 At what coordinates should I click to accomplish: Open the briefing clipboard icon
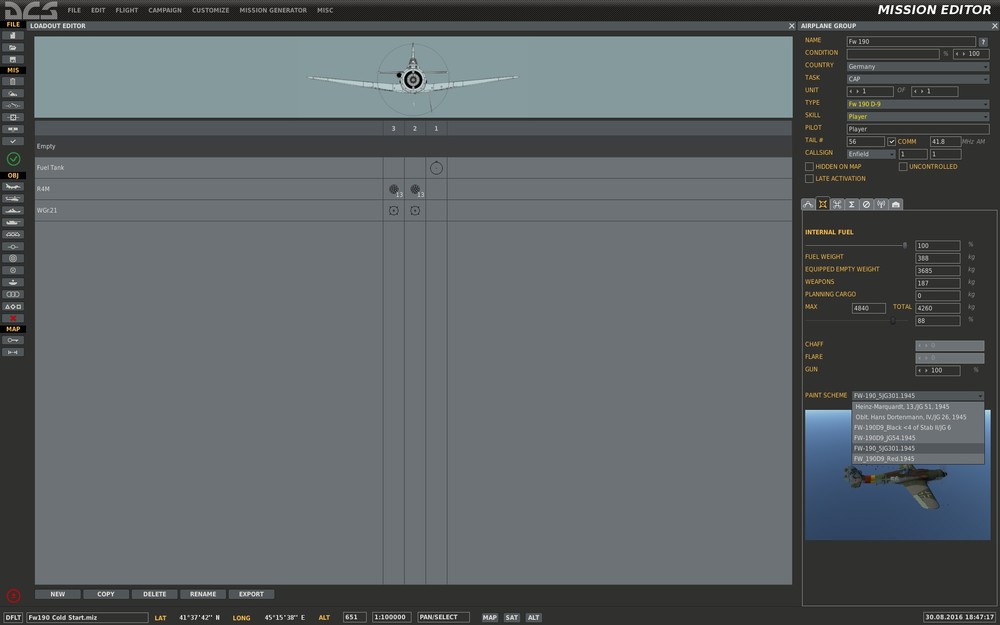tap(13, 82)
